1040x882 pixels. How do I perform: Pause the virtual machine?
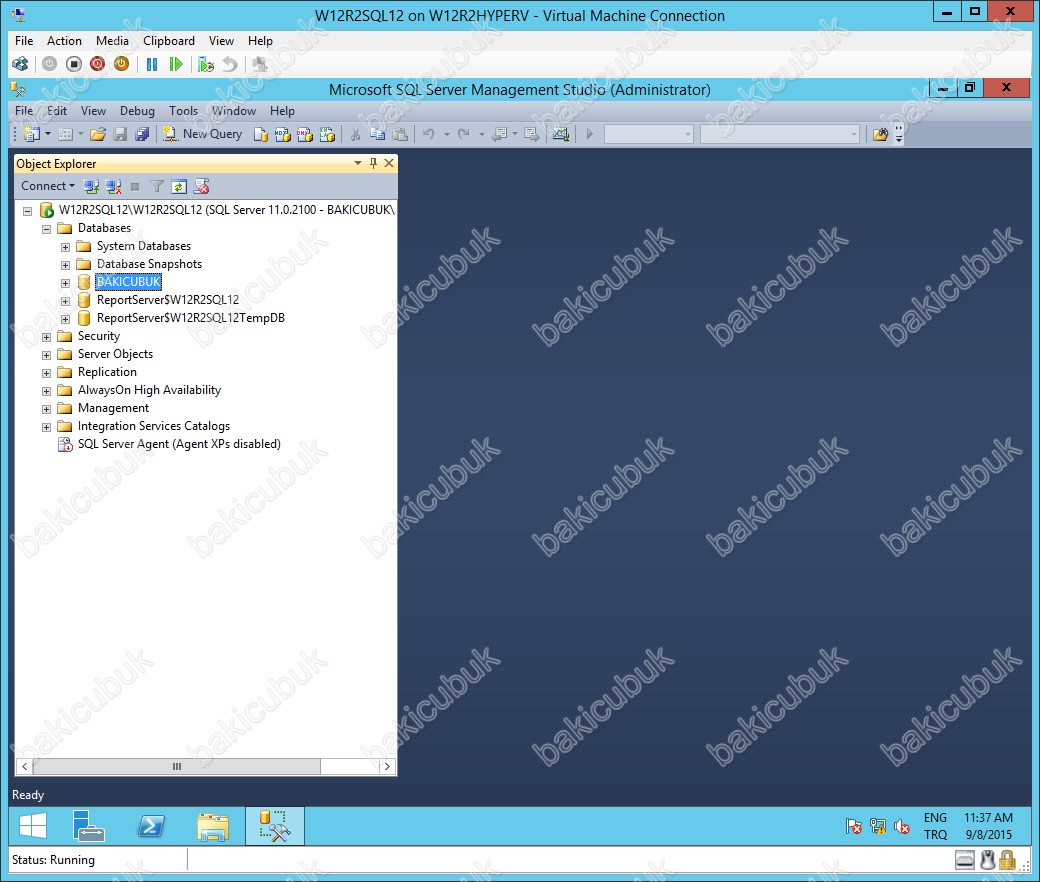pos(152,64)
